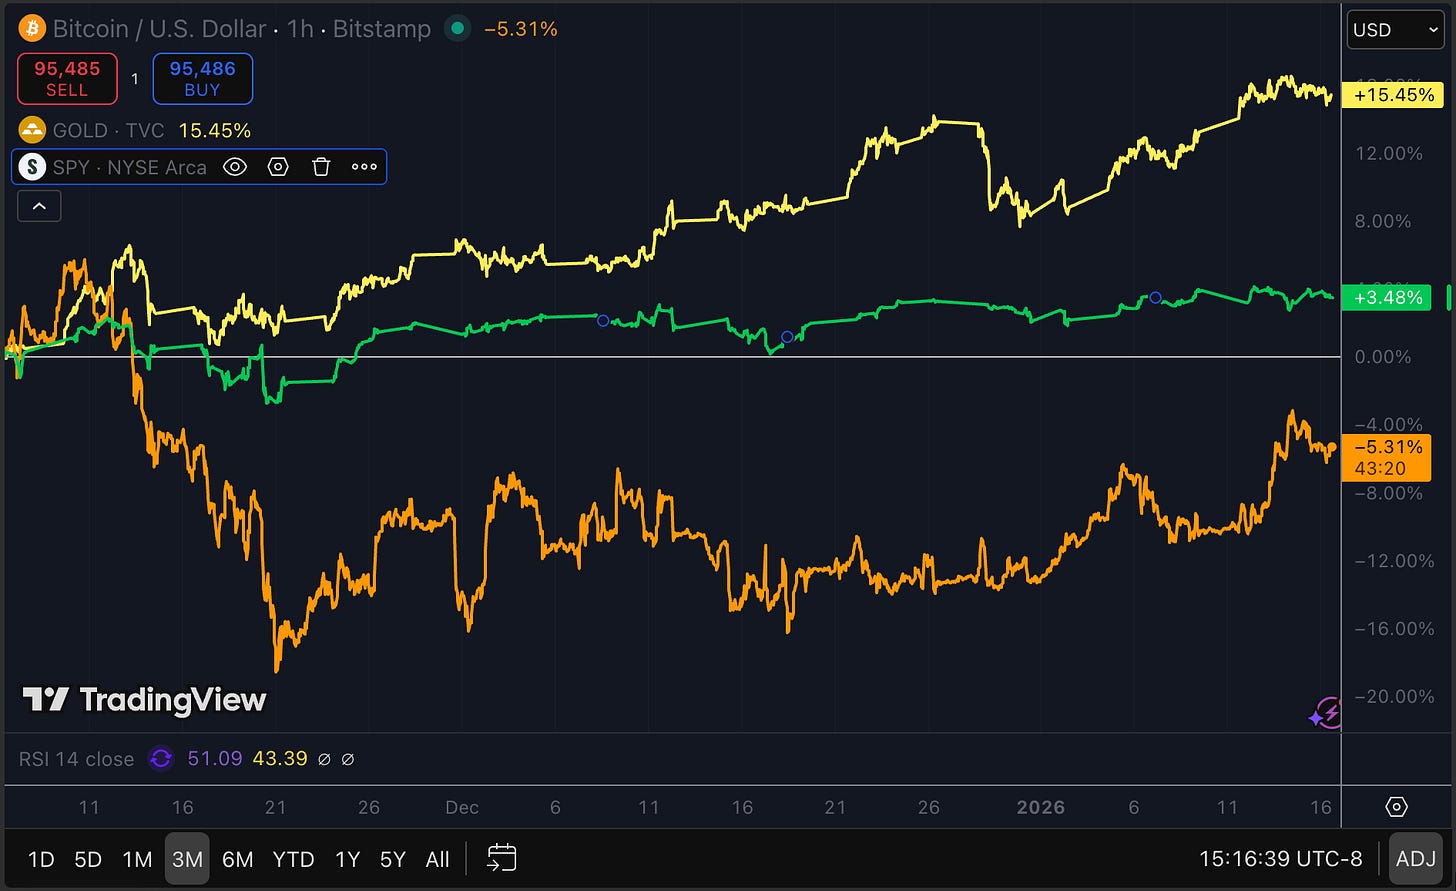Screen dimensions: 1456x891
Task: Open the go-to-date calendar icon
Action: point(502,859)
